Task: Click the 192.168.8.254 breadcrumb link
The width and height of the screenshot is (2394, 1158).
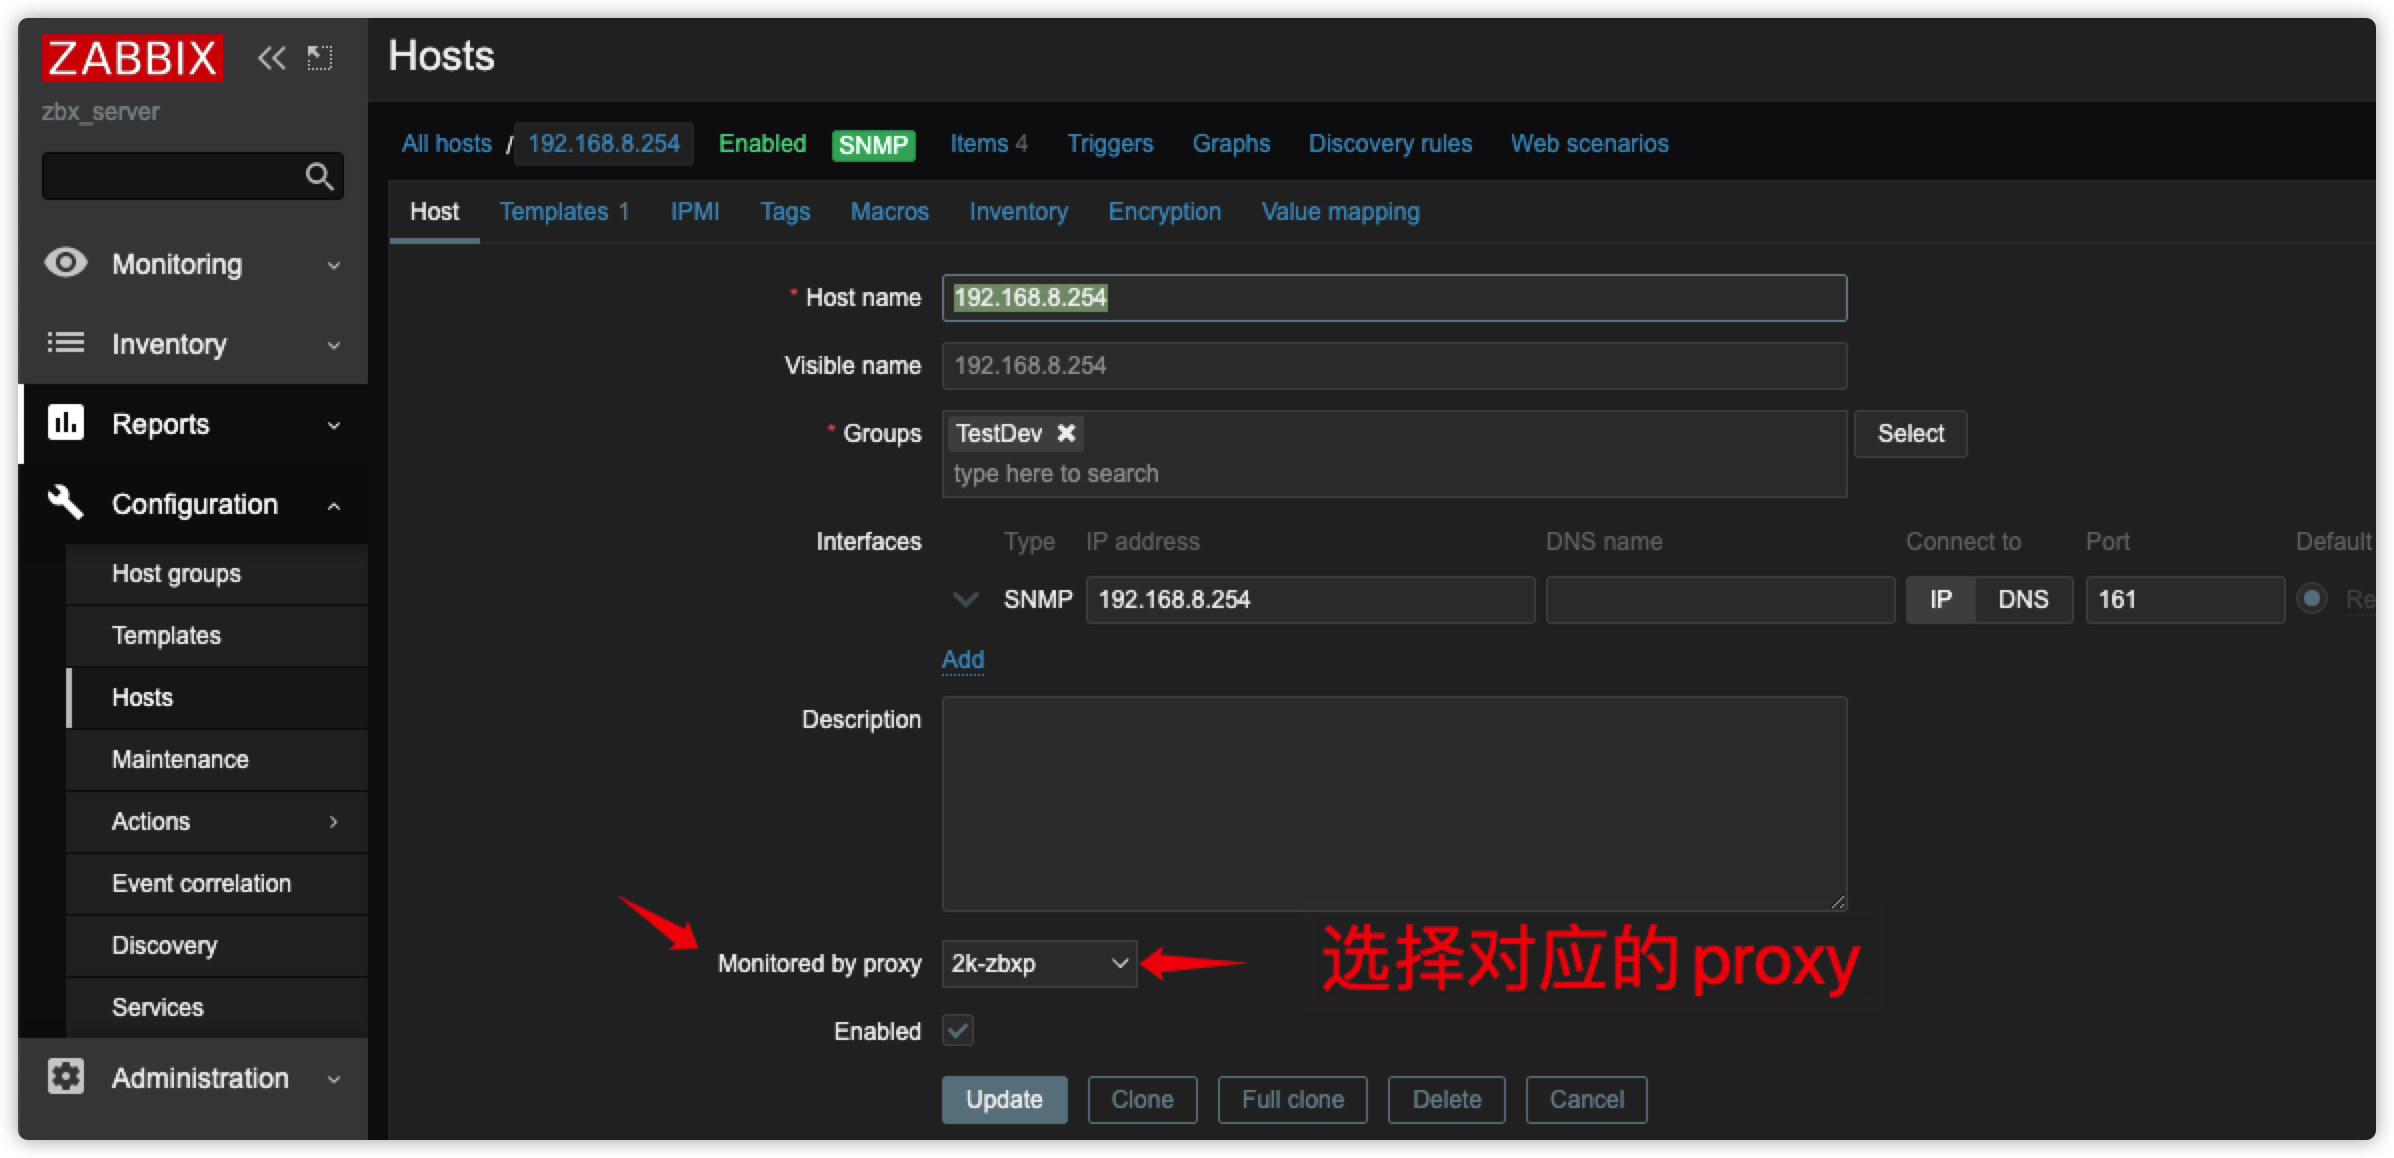Action: pos(604,143)
